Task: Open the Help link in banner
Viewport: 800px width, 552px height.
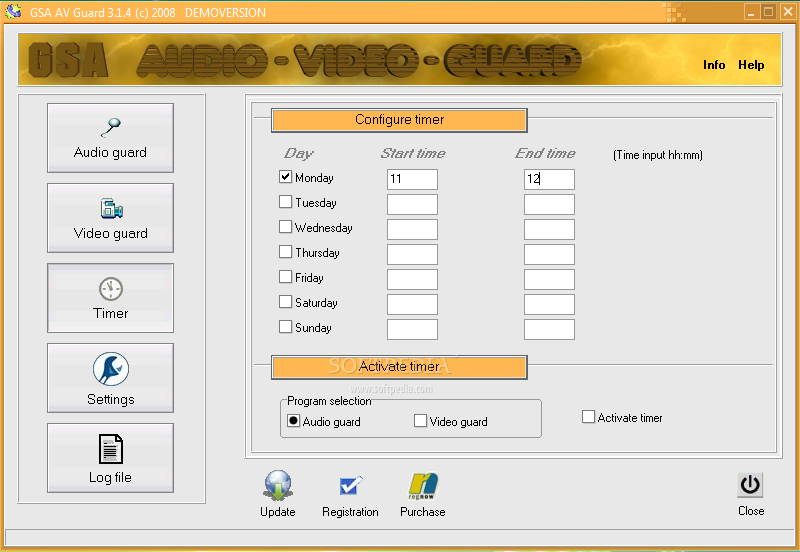Action: [751, 65]
